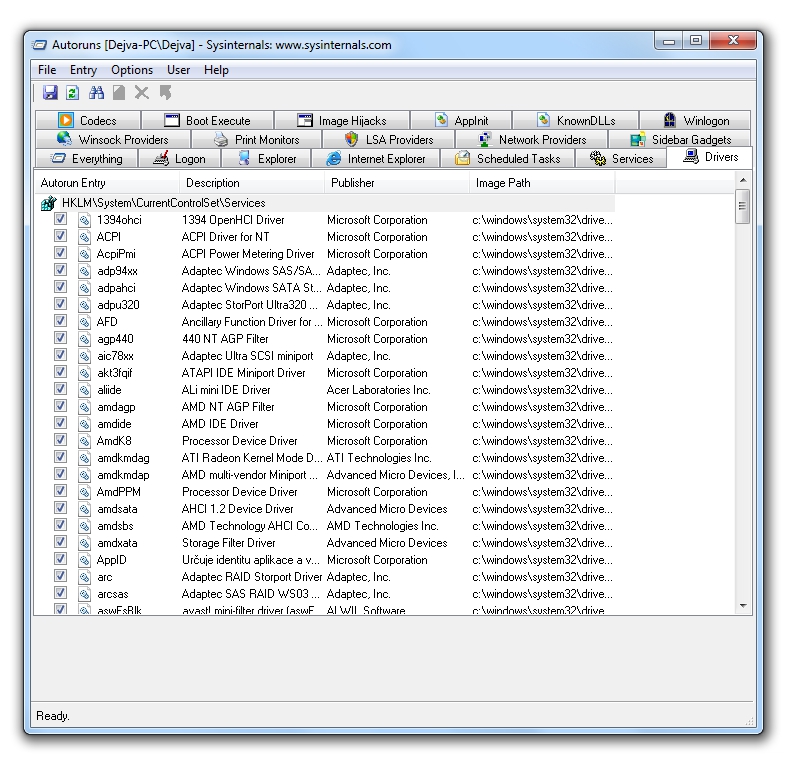Click the file icon beside AcpiPmi
This screenshot has width=807, height=771.
[84, 254]
